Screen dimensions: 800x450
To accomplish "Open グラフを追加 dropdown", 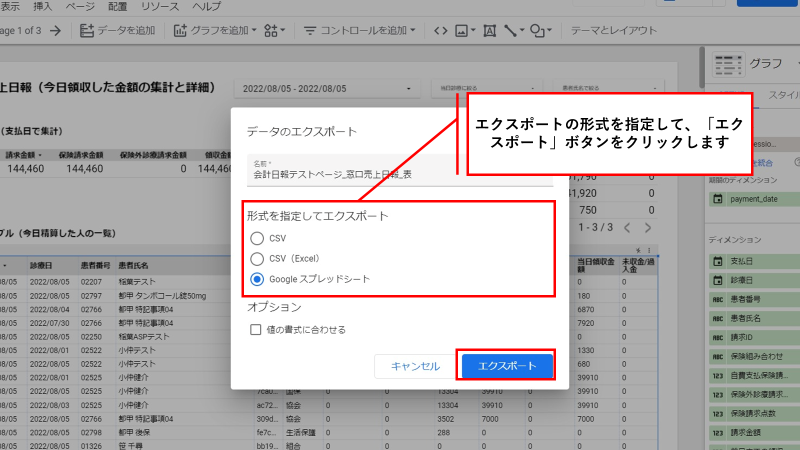I will coord(215,31).
